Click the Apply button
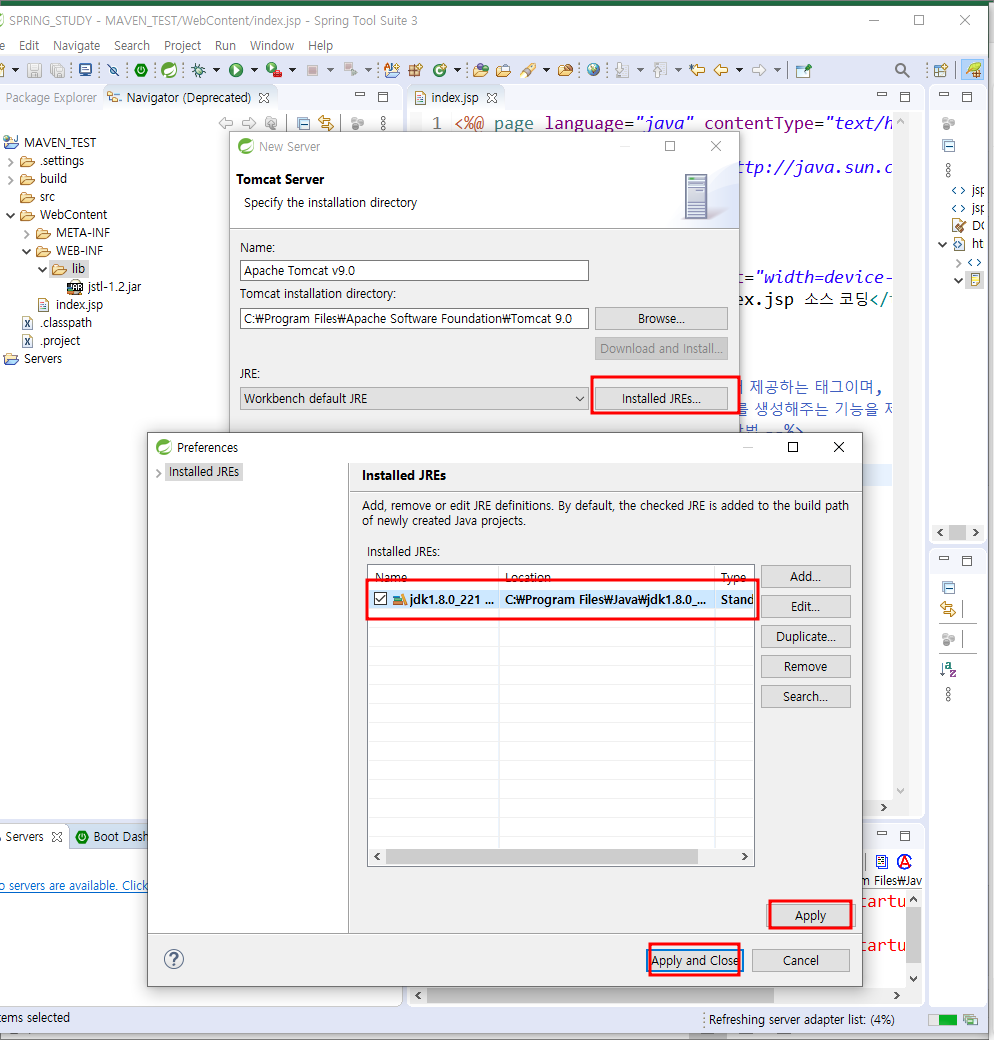This screenshot has width=994, height=1040. pyautogui.click(x=810, y=915)
